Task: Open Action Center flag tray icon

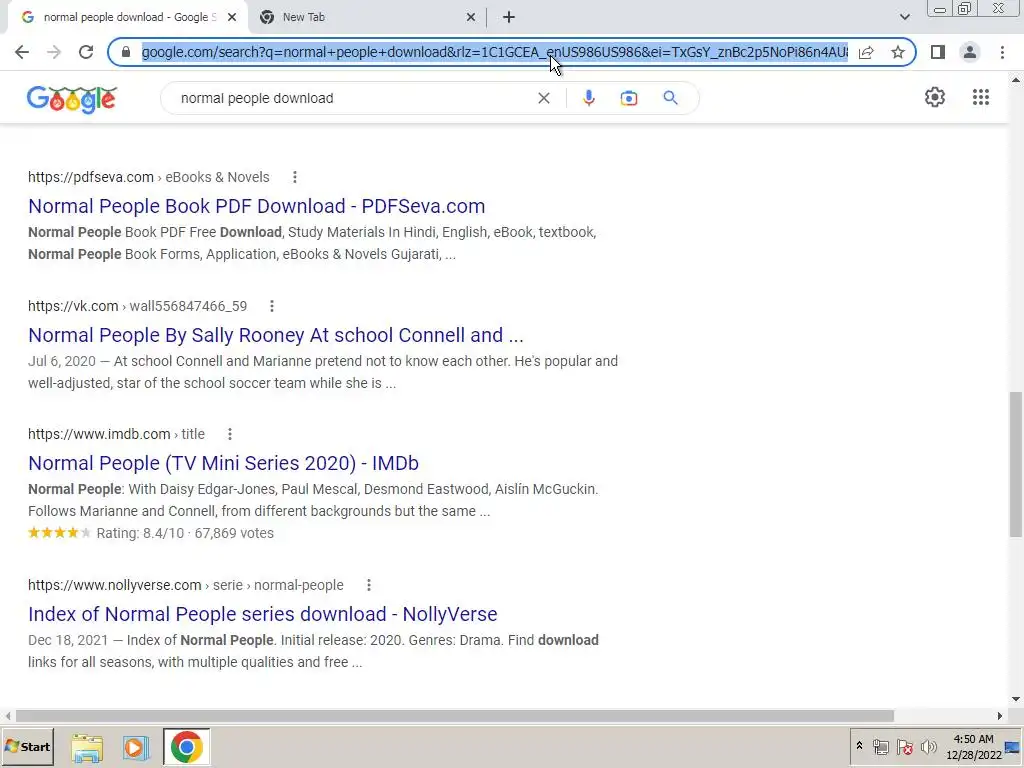Action: pyautogui.click(x=904, y=746)
